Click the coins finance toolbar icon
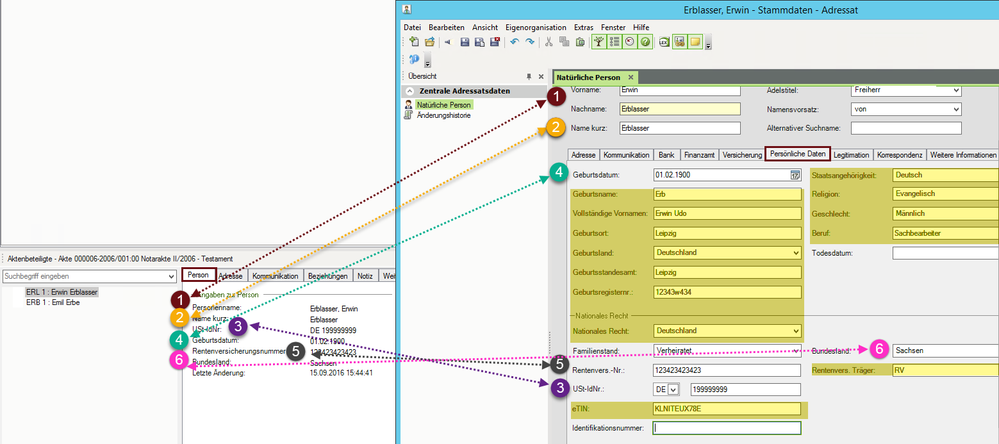 pos(679,42)
